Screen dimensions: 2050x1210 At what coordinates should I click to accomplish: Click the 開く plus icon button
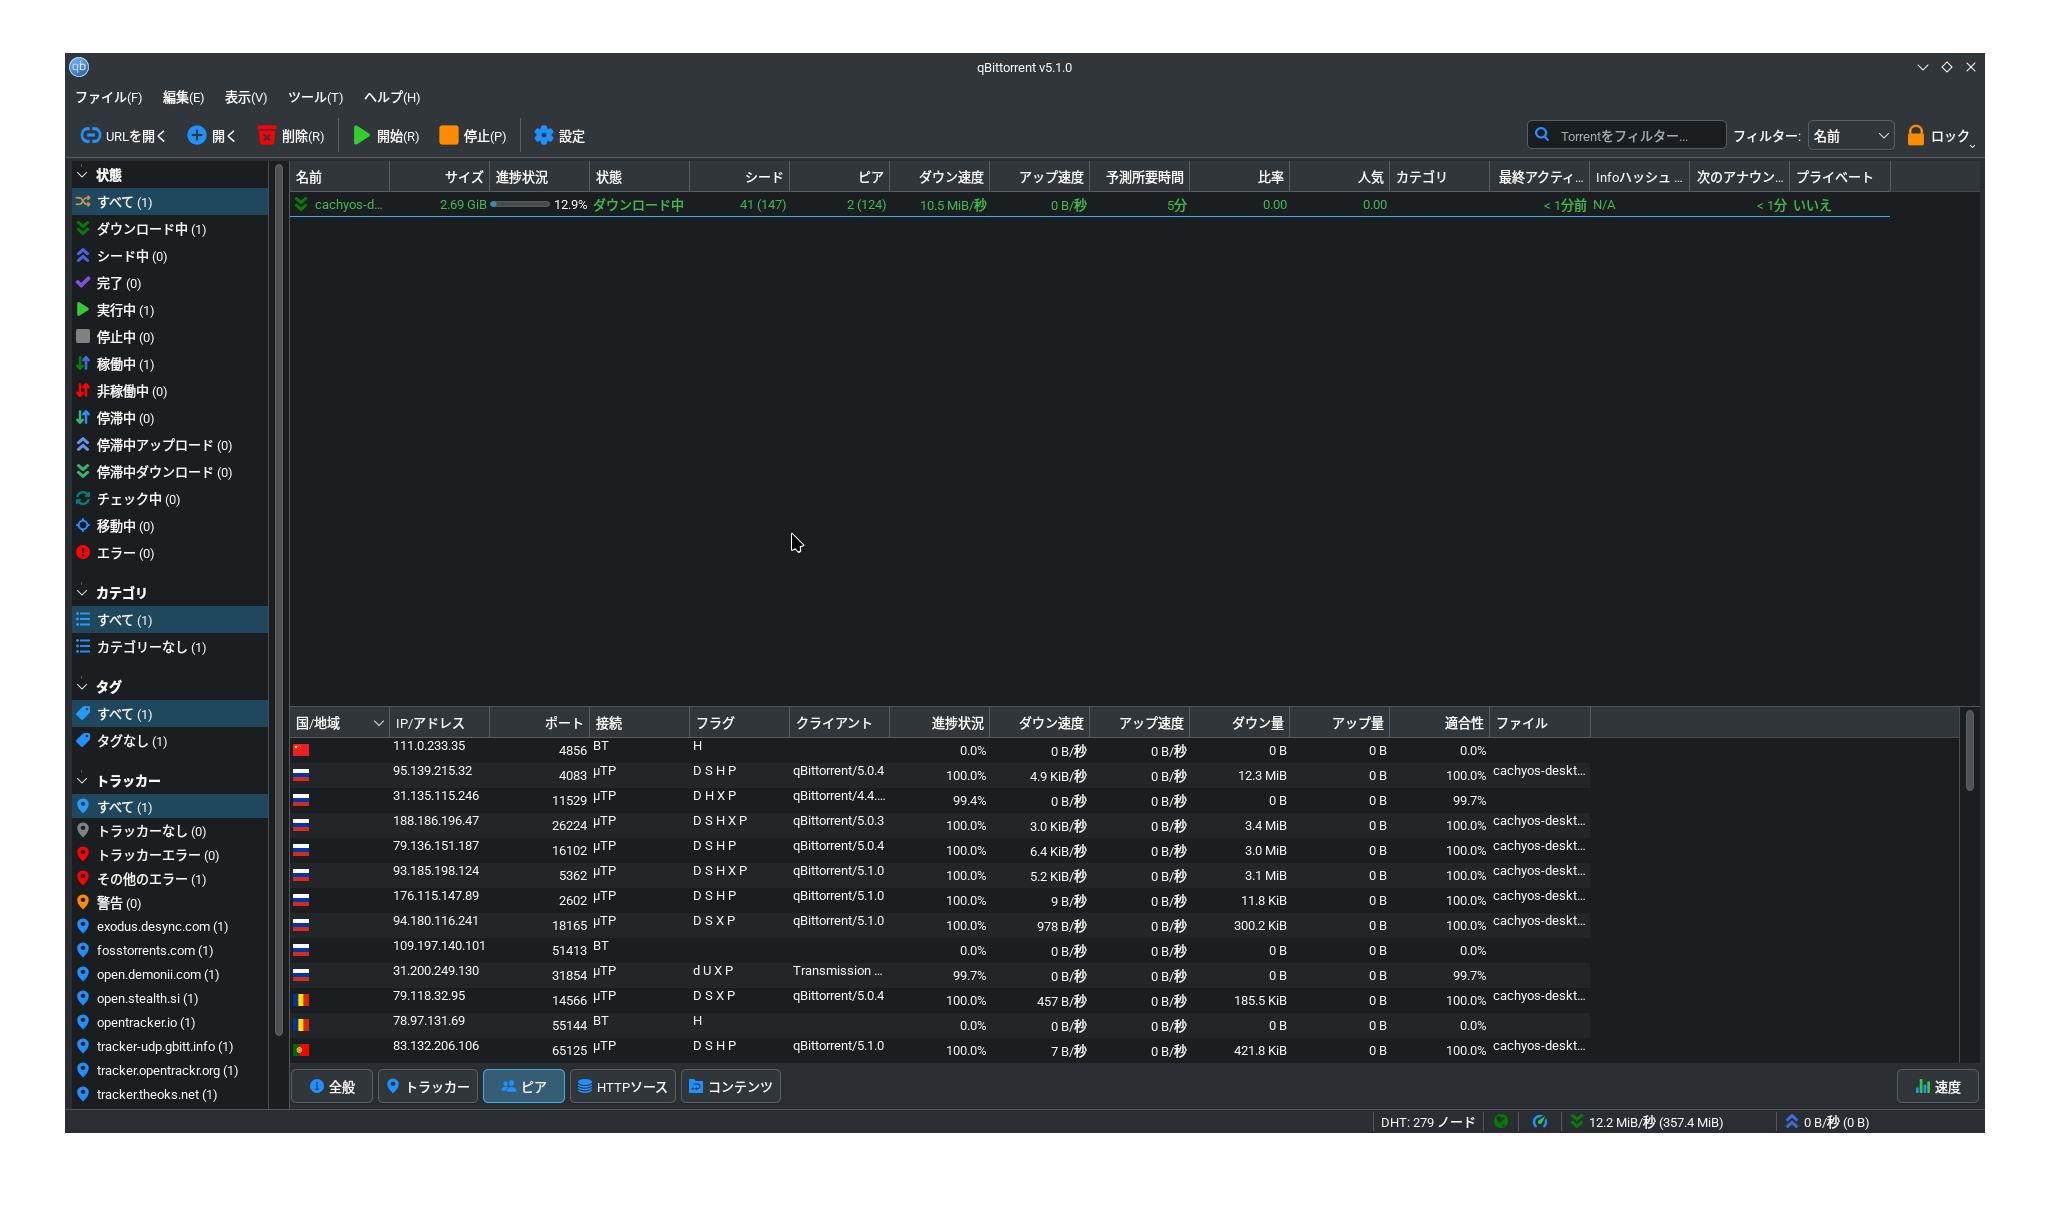point(212,136)
